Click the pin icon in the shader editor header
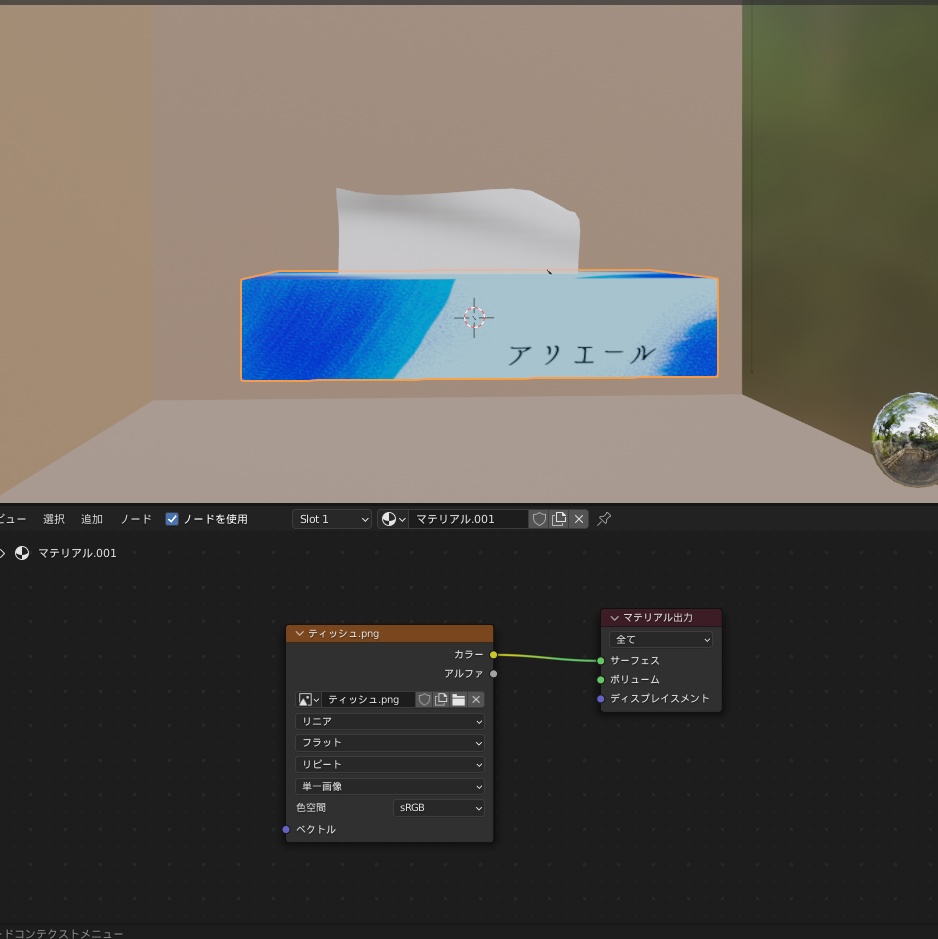The width and height of the screenshot is (938, 939). [x=603, y=519]
